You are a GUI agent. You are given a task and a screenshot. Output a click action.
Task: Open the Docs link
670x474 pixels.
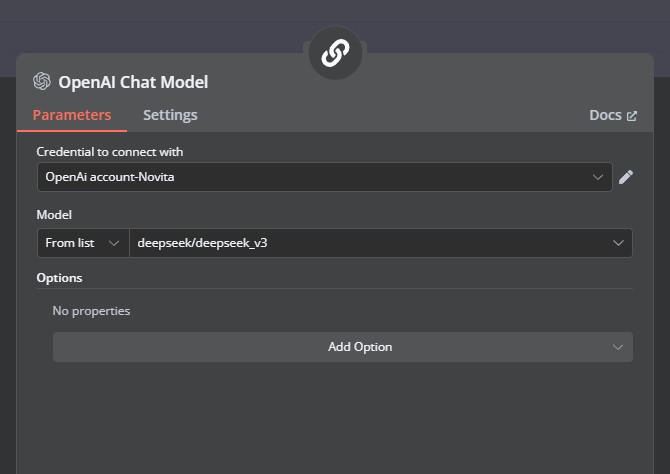(x=613, y=115)
